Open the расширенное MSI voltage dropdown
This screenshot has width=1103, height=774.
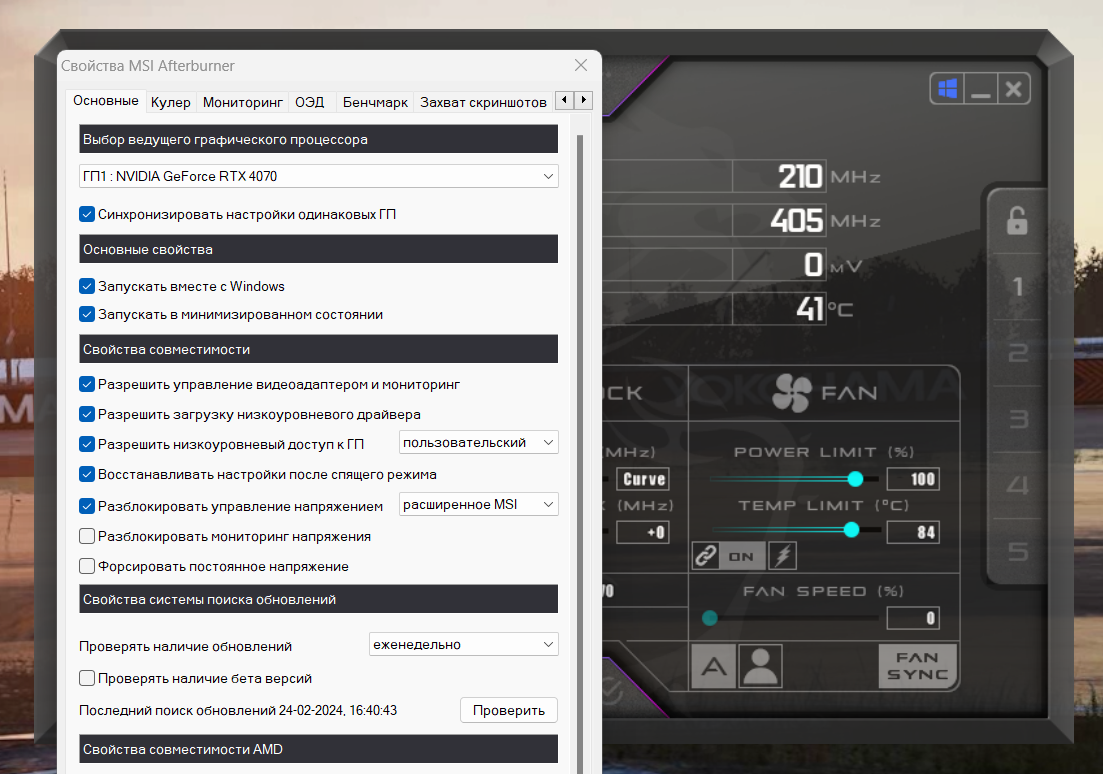click(x=478, y=505)
